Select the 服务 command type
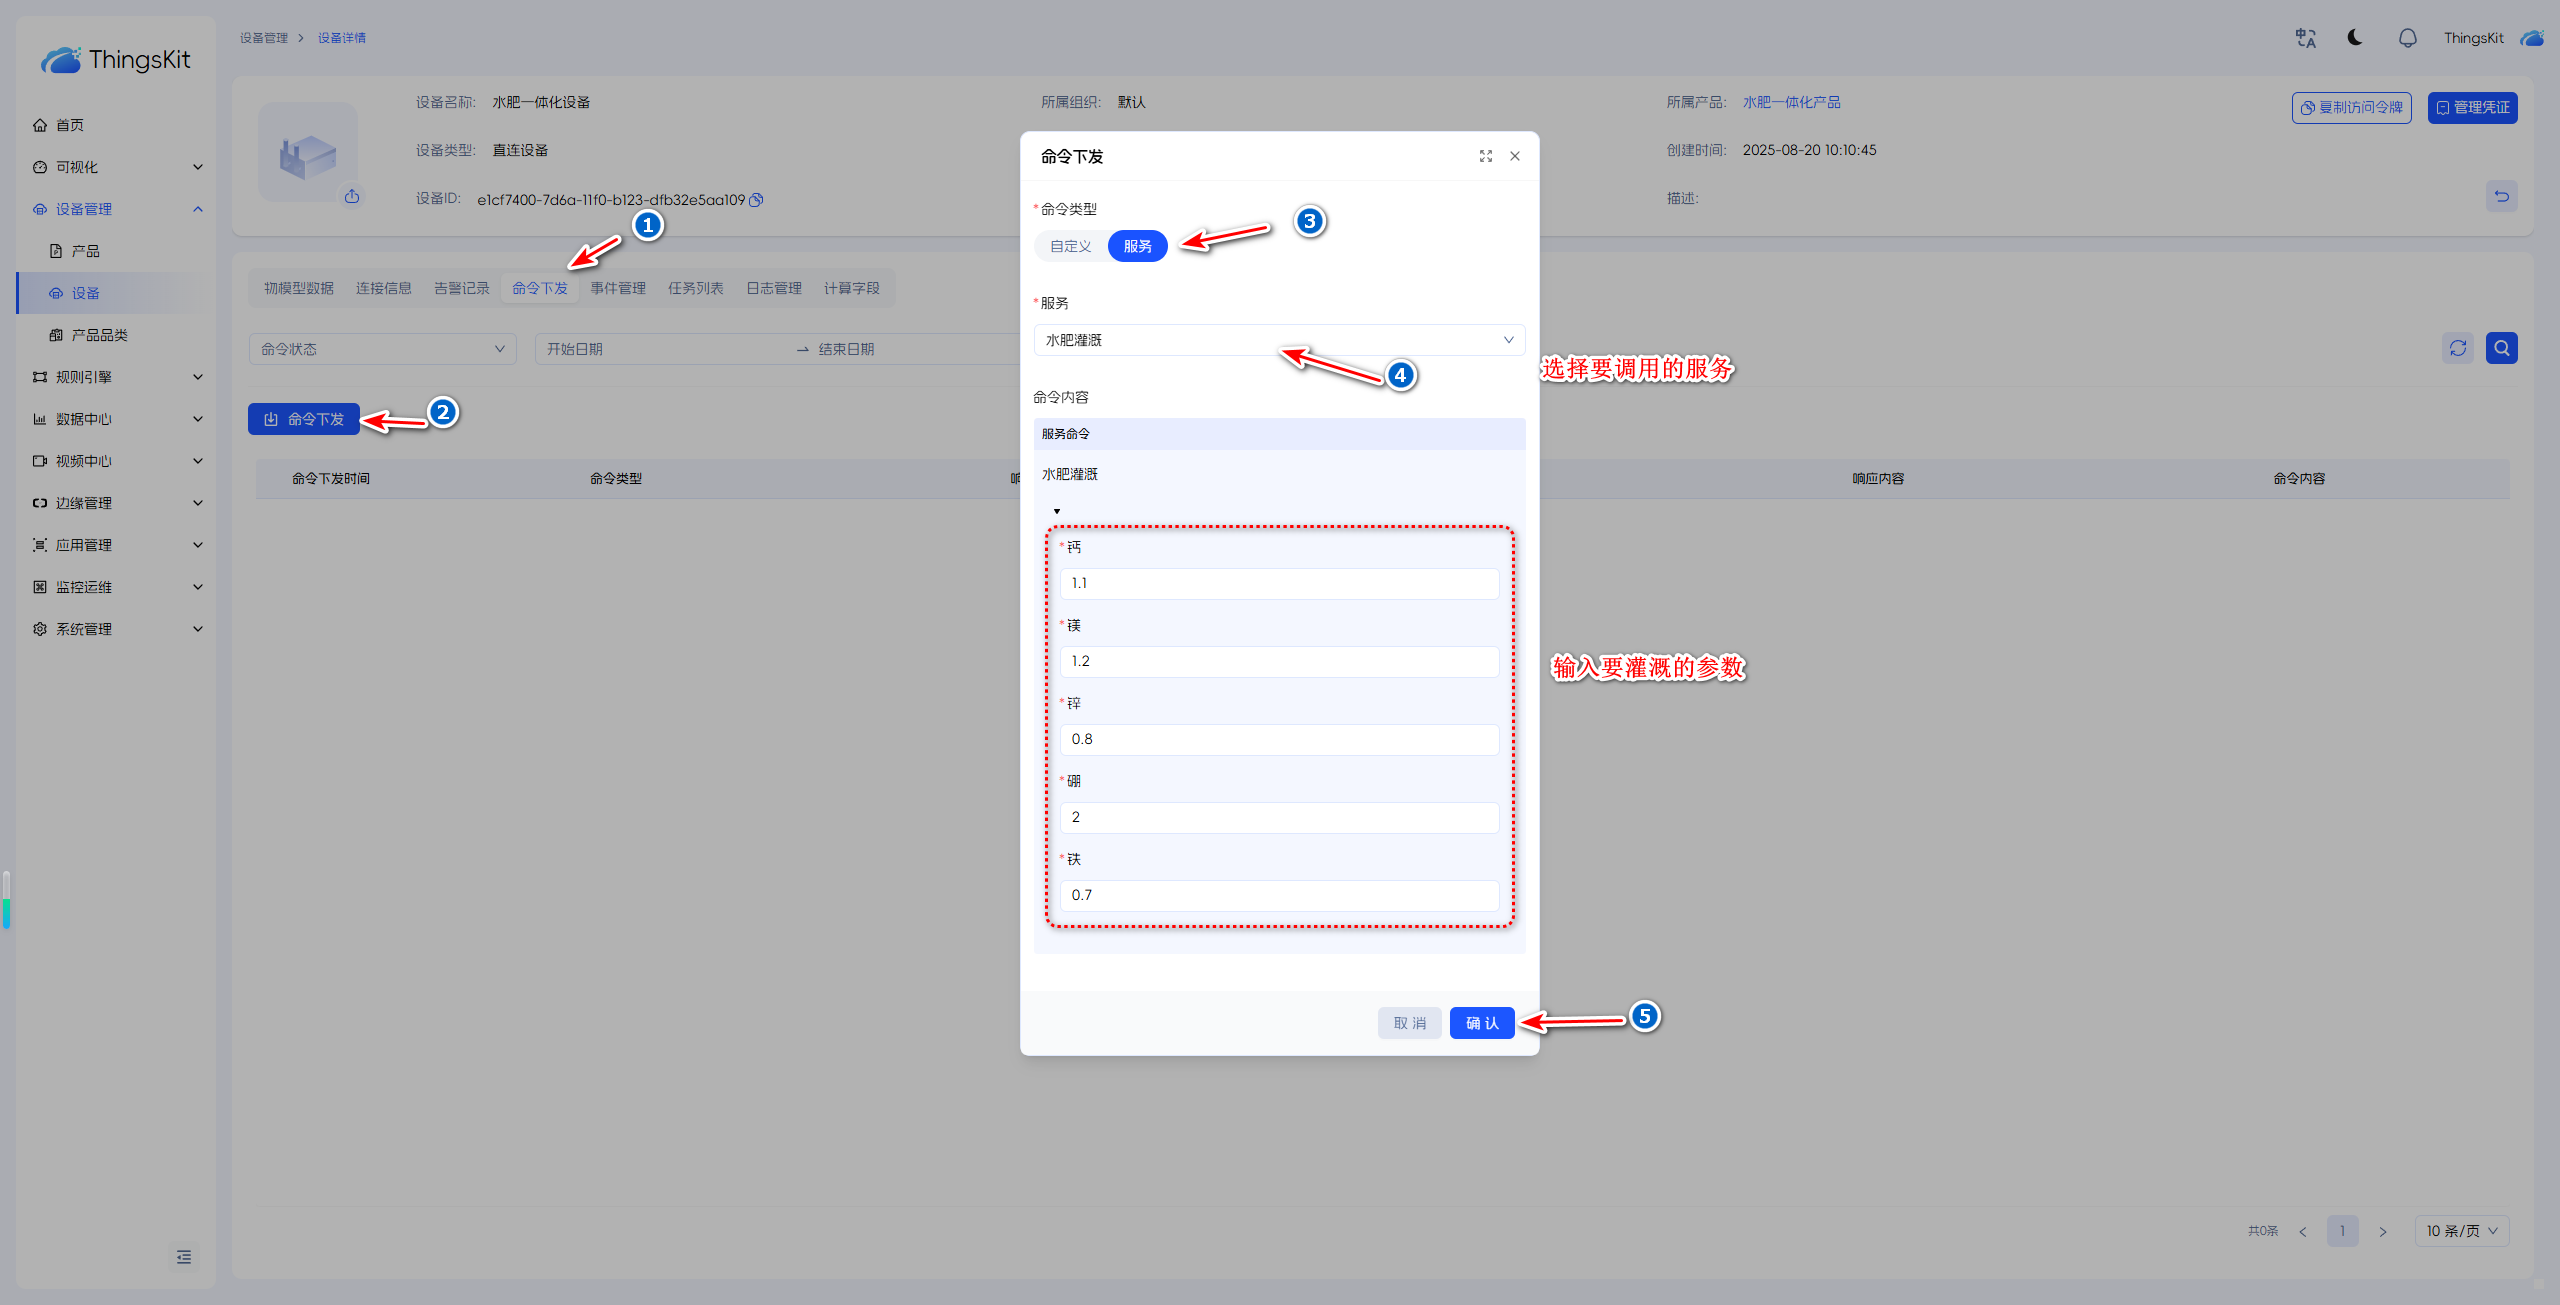 point(1137,246)
